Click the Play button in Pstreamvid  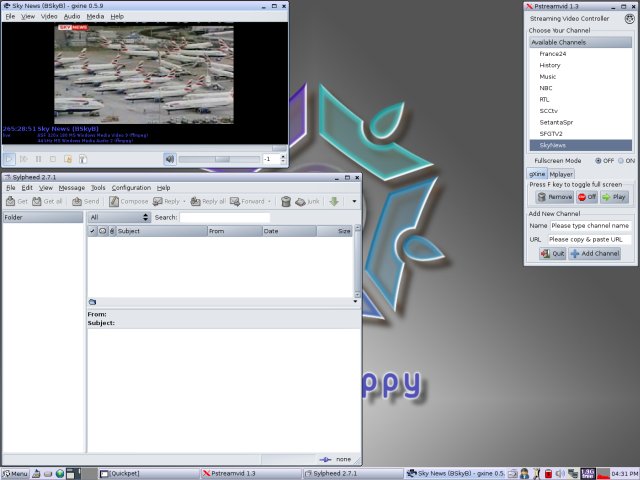(614, 197)
